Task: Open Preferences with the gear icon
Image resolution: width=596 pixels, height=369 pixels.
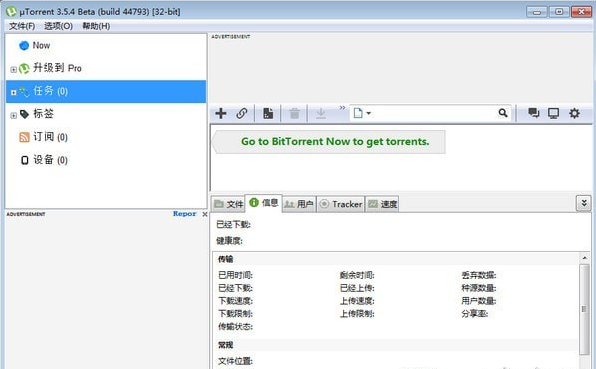Action: click(x=574, y=113)
